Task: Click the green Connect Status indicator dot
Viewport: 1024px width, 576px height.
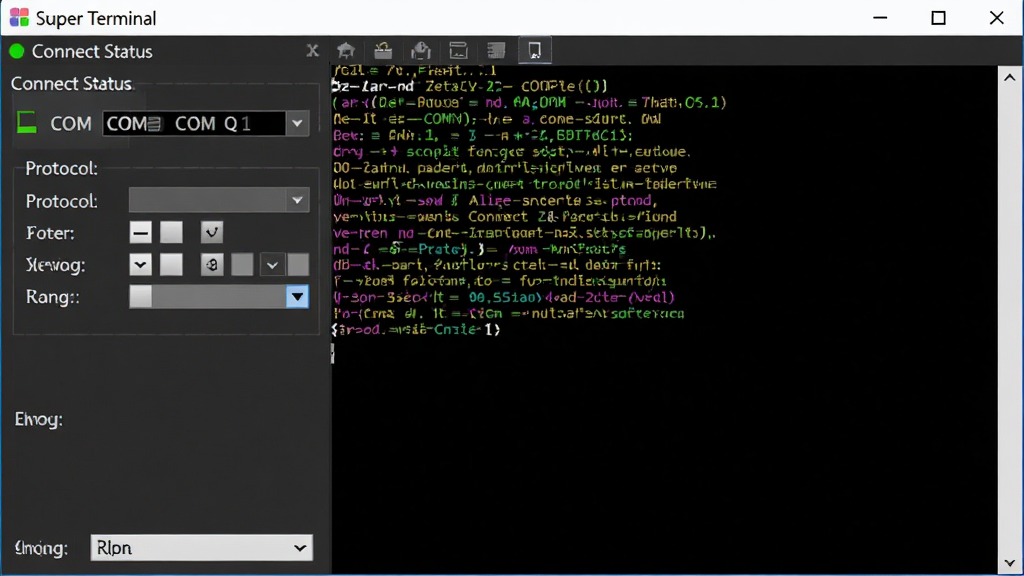Action: [x=16, y=51]
